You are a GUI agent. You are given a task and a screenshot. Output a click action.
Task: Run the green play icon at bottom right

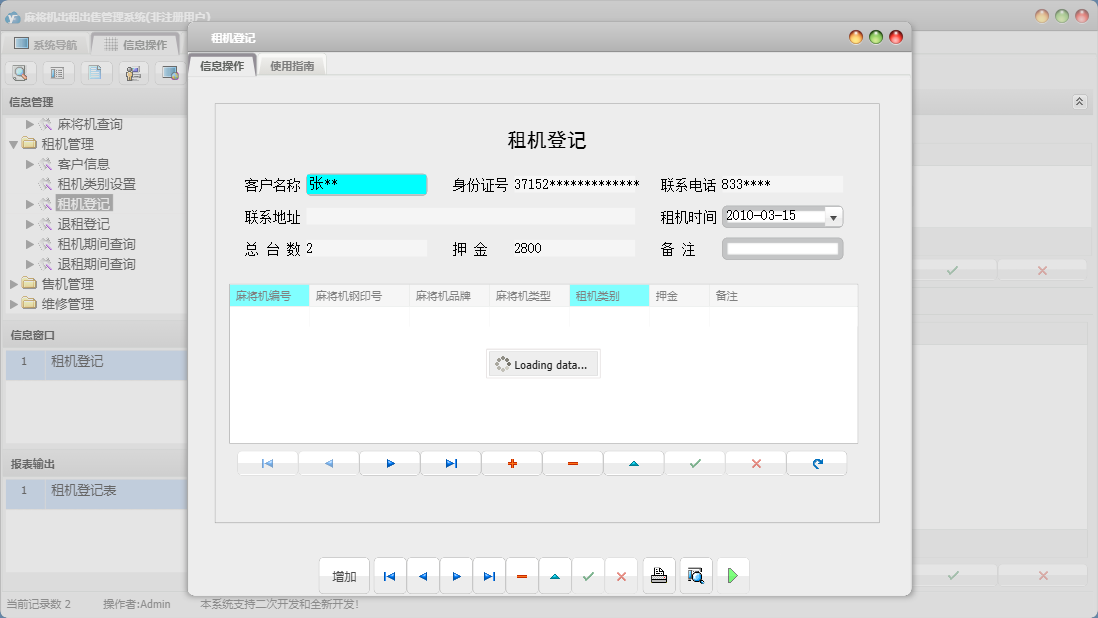(732, 576)
